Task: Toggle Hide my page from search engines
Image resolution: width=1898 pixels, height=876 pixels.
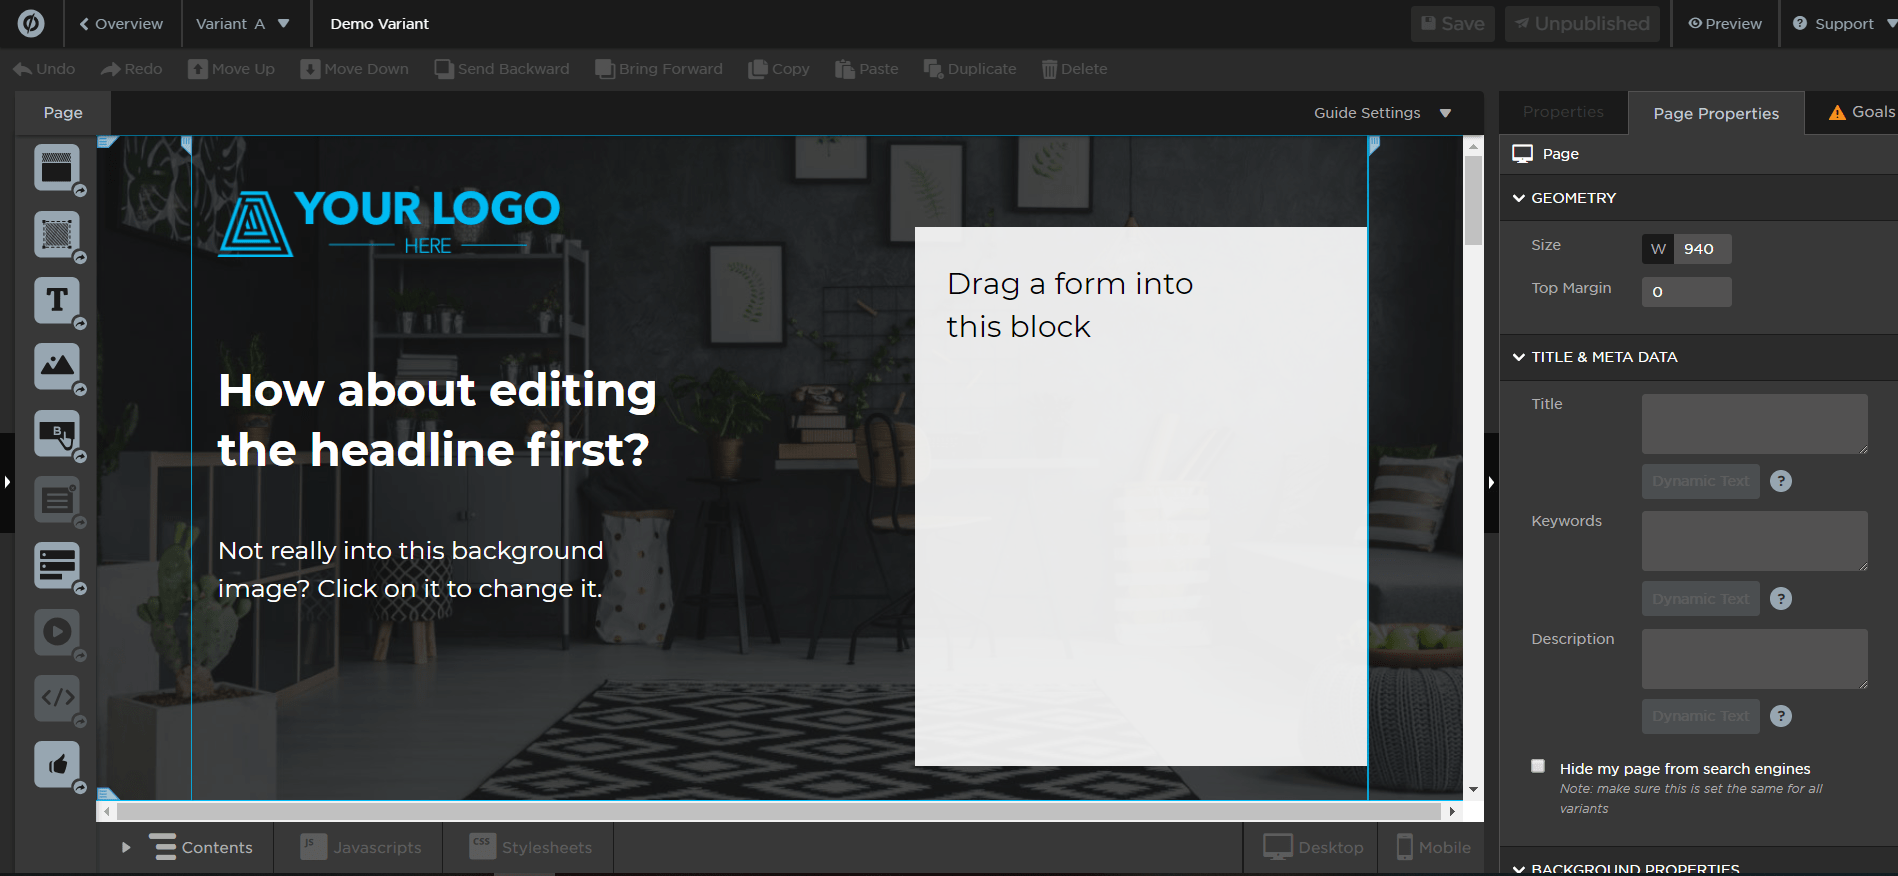Action: (x=1538, y=766)
